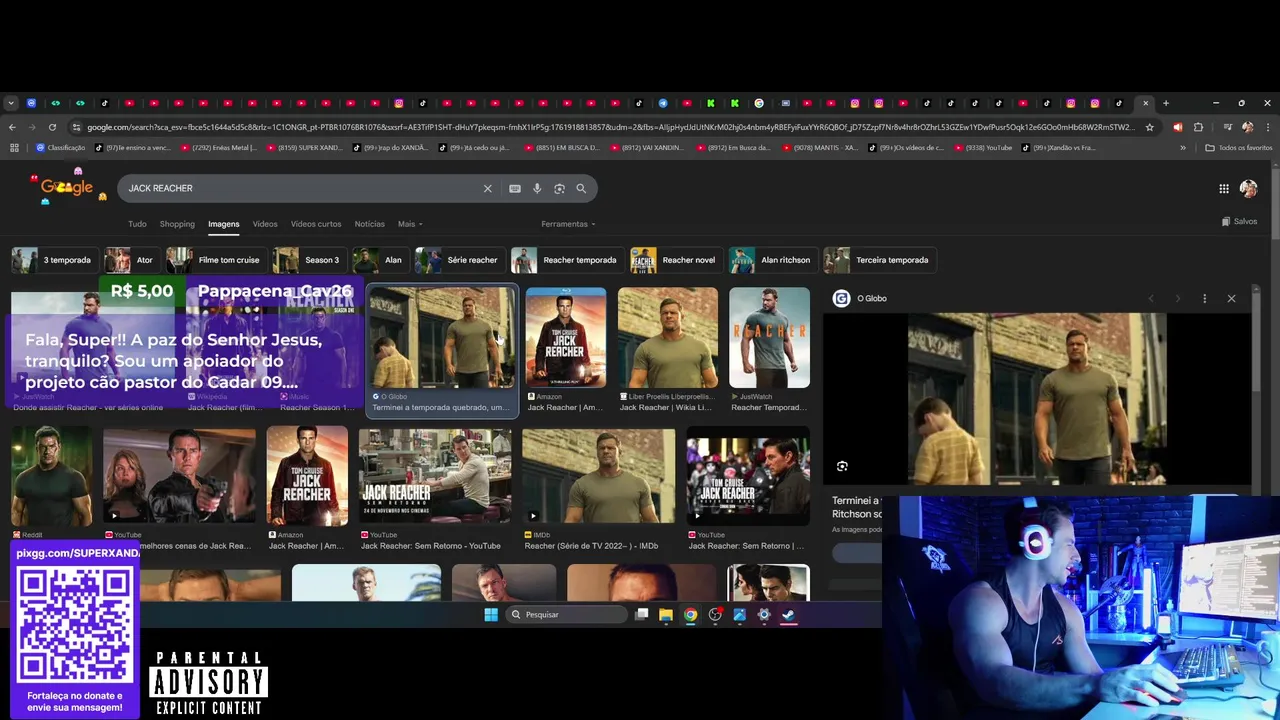Open the Google account avatar menu
The height and width of the screenshot is (720, 1280).
pos(1248,188)
